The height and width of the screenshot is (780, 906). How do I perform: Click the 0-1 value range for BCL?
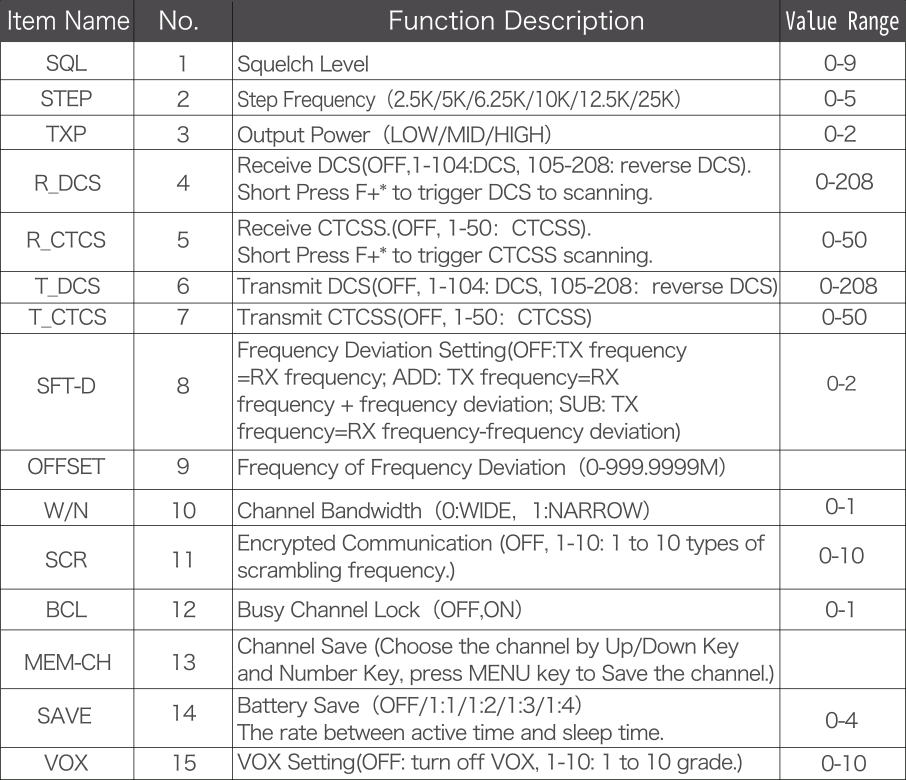[840, 610]
